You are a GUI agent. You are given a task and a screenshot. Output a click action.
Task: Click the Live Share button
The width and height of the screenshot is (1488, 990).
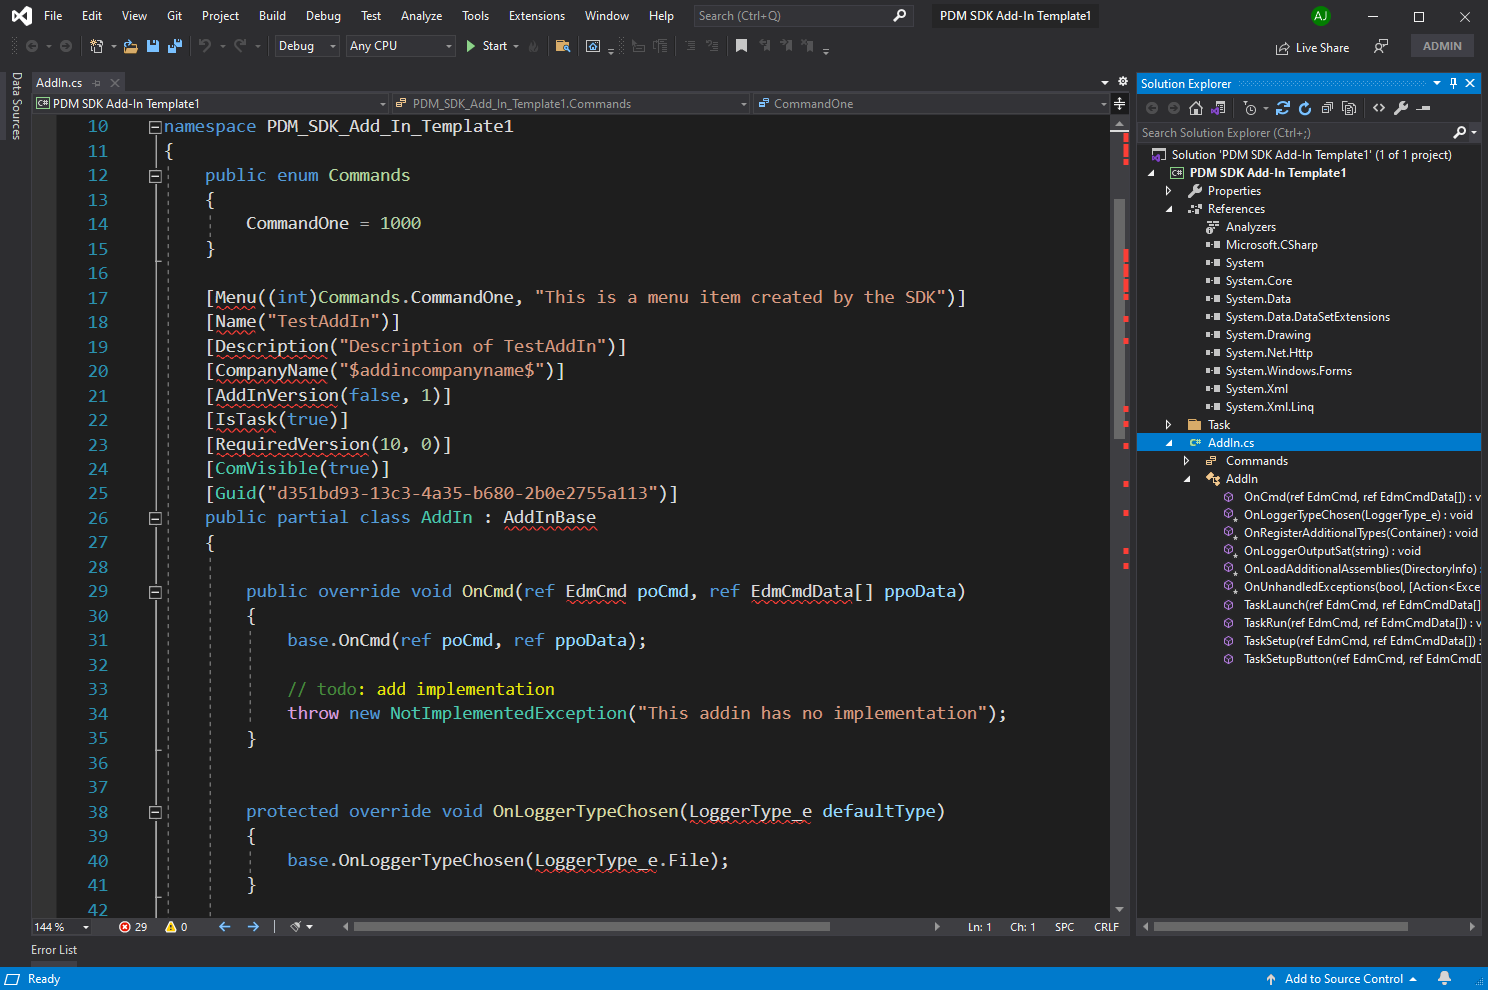1312,47
